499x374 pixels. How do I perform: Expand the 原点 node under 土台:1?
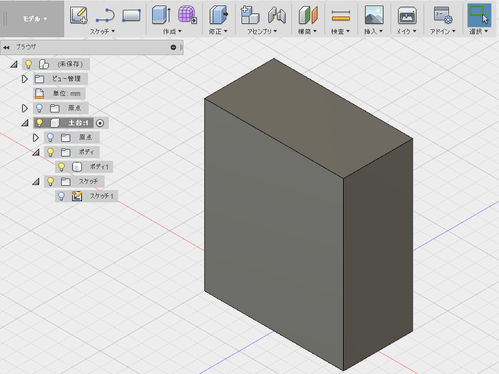click(35, 138)
